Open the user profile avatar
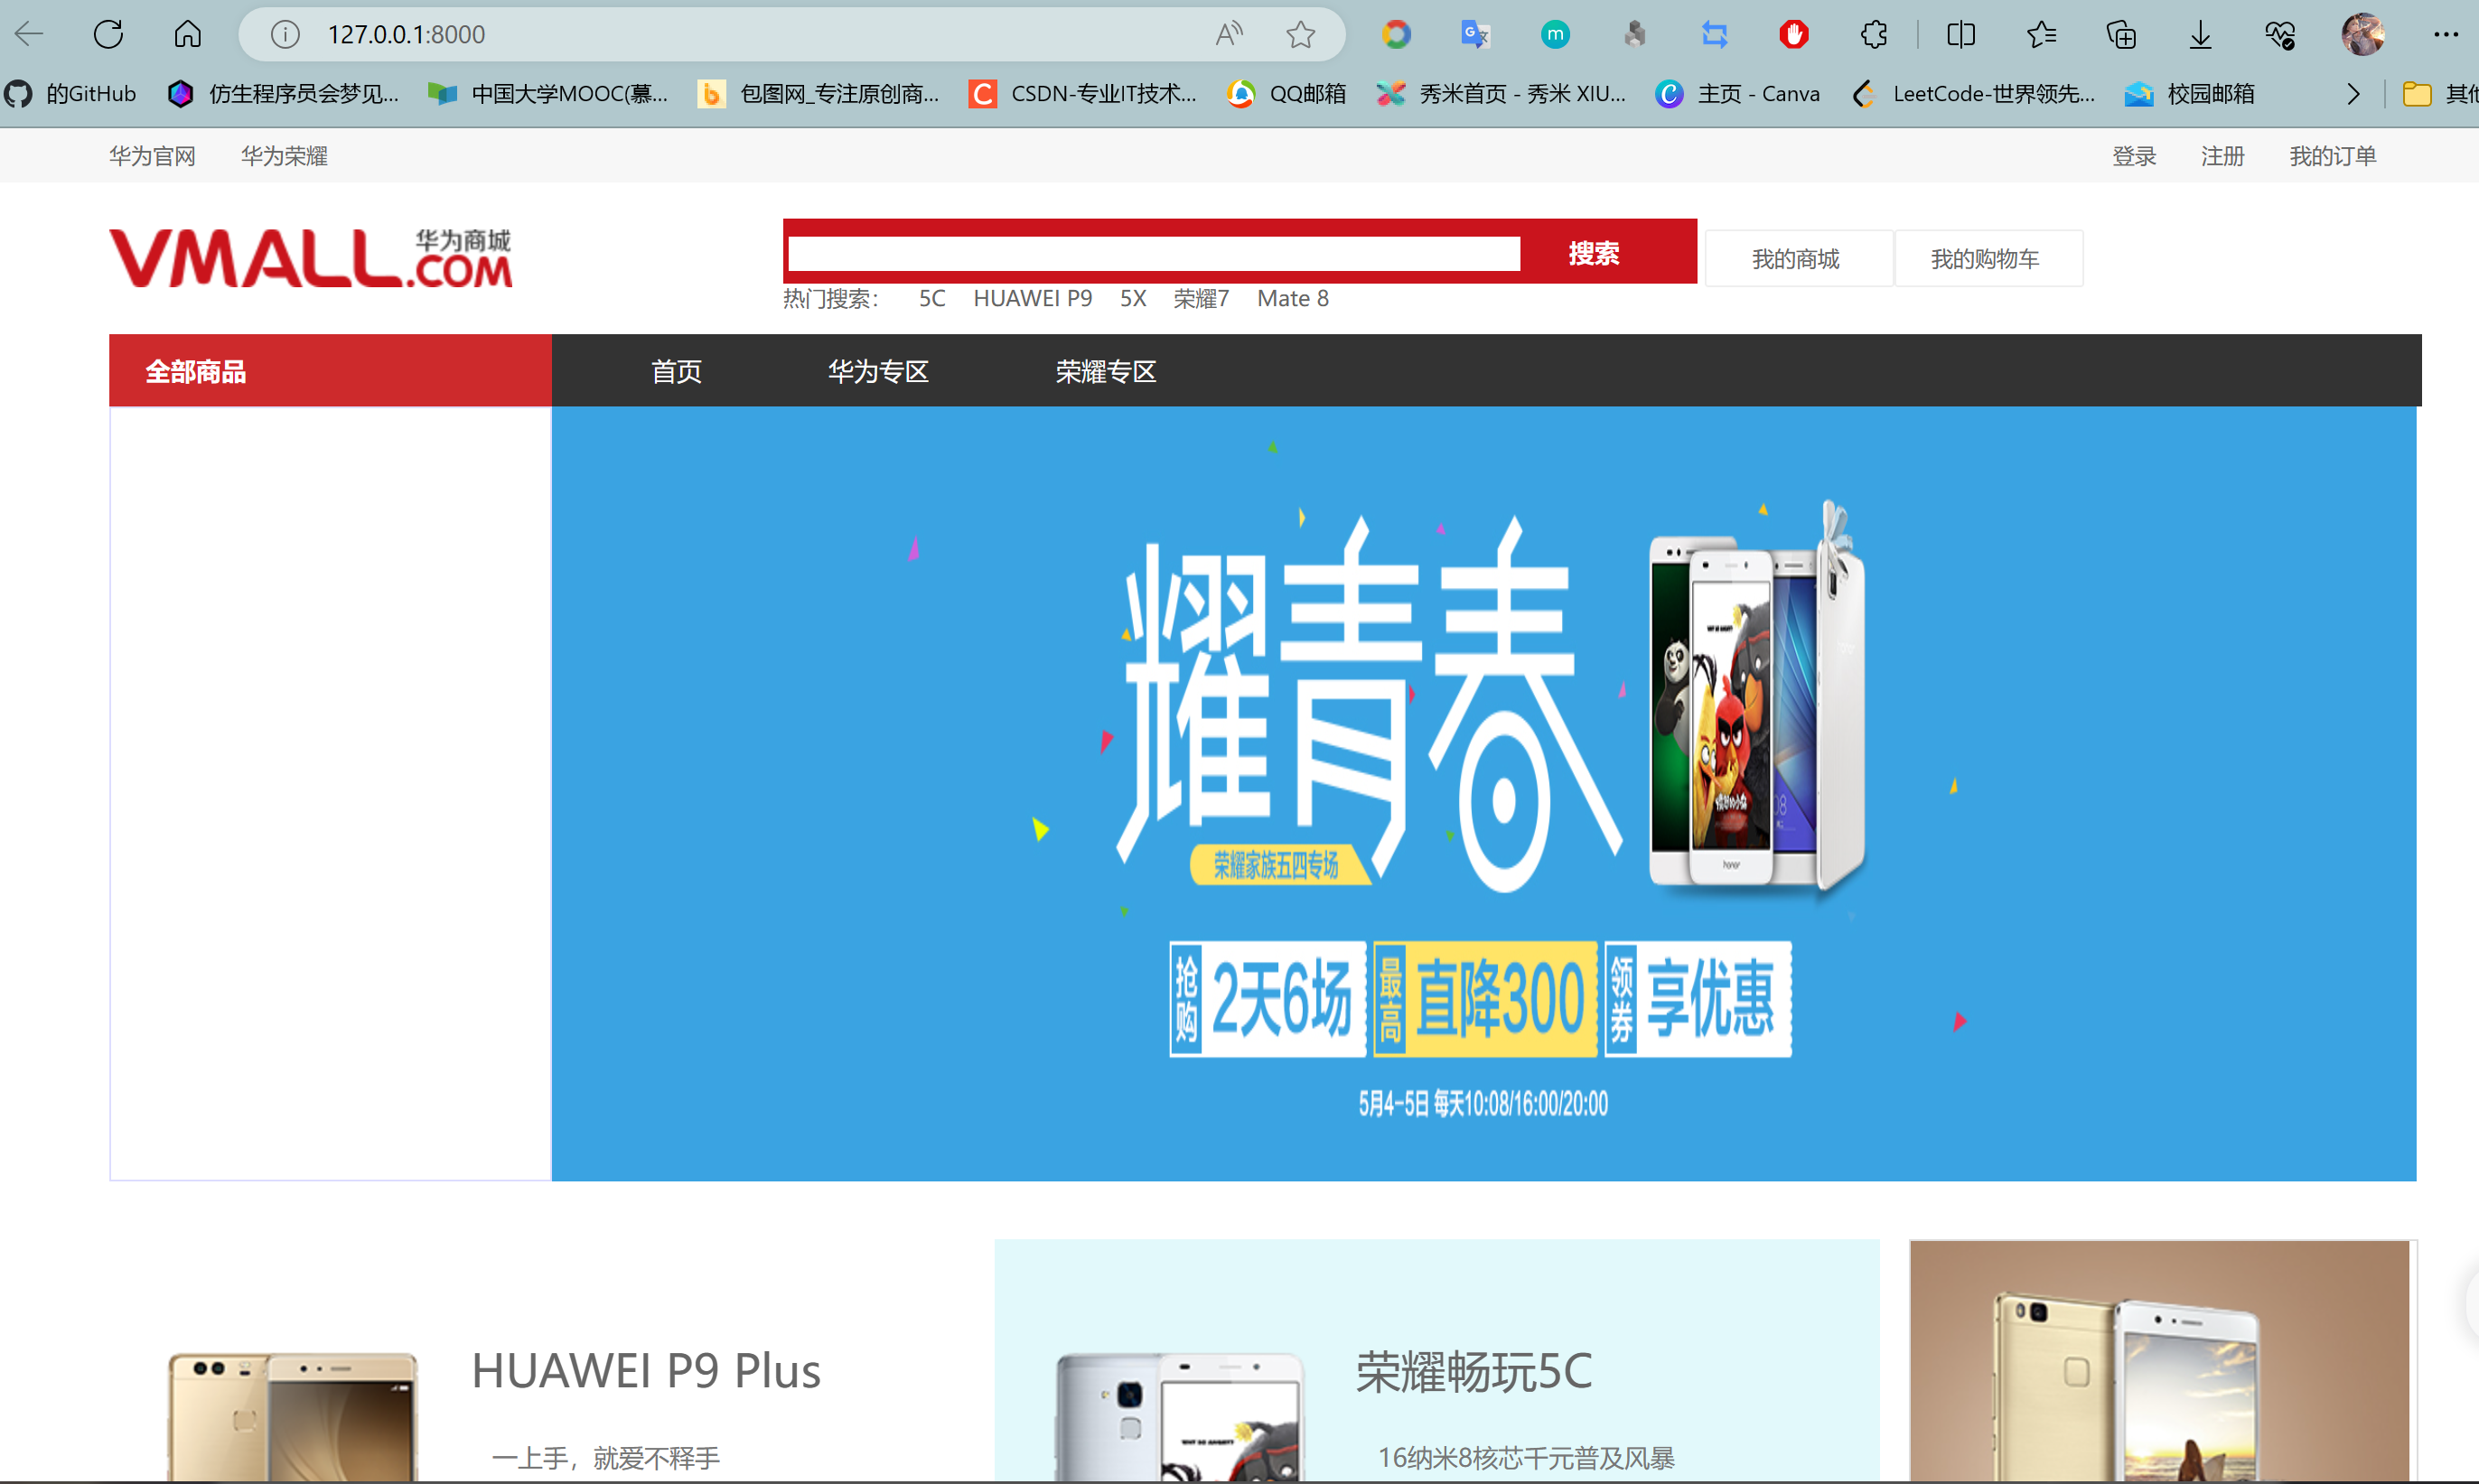This screenshot has height=1484, width=2479. [2363, 35]
